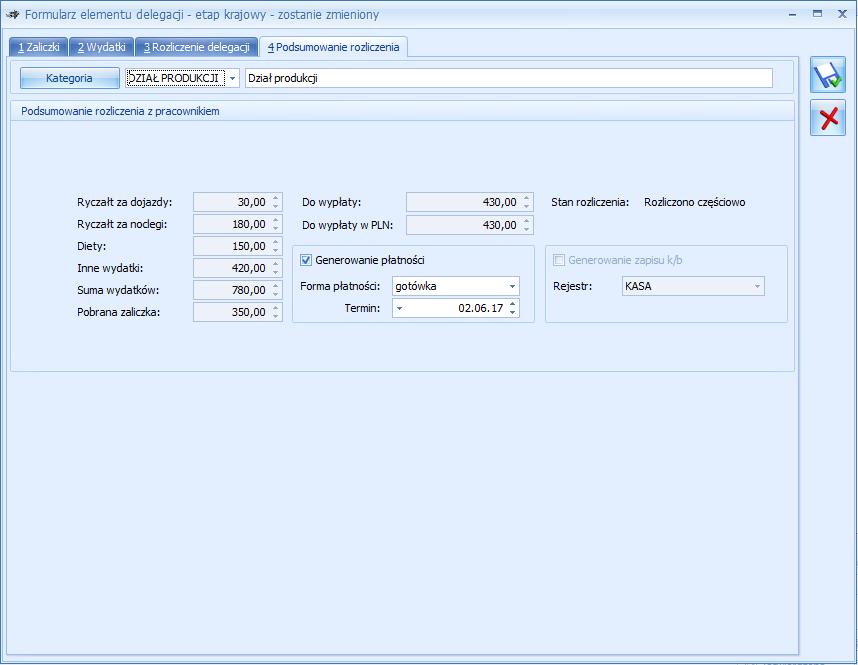Increase the Termin date with up arrow

[512, 304]
